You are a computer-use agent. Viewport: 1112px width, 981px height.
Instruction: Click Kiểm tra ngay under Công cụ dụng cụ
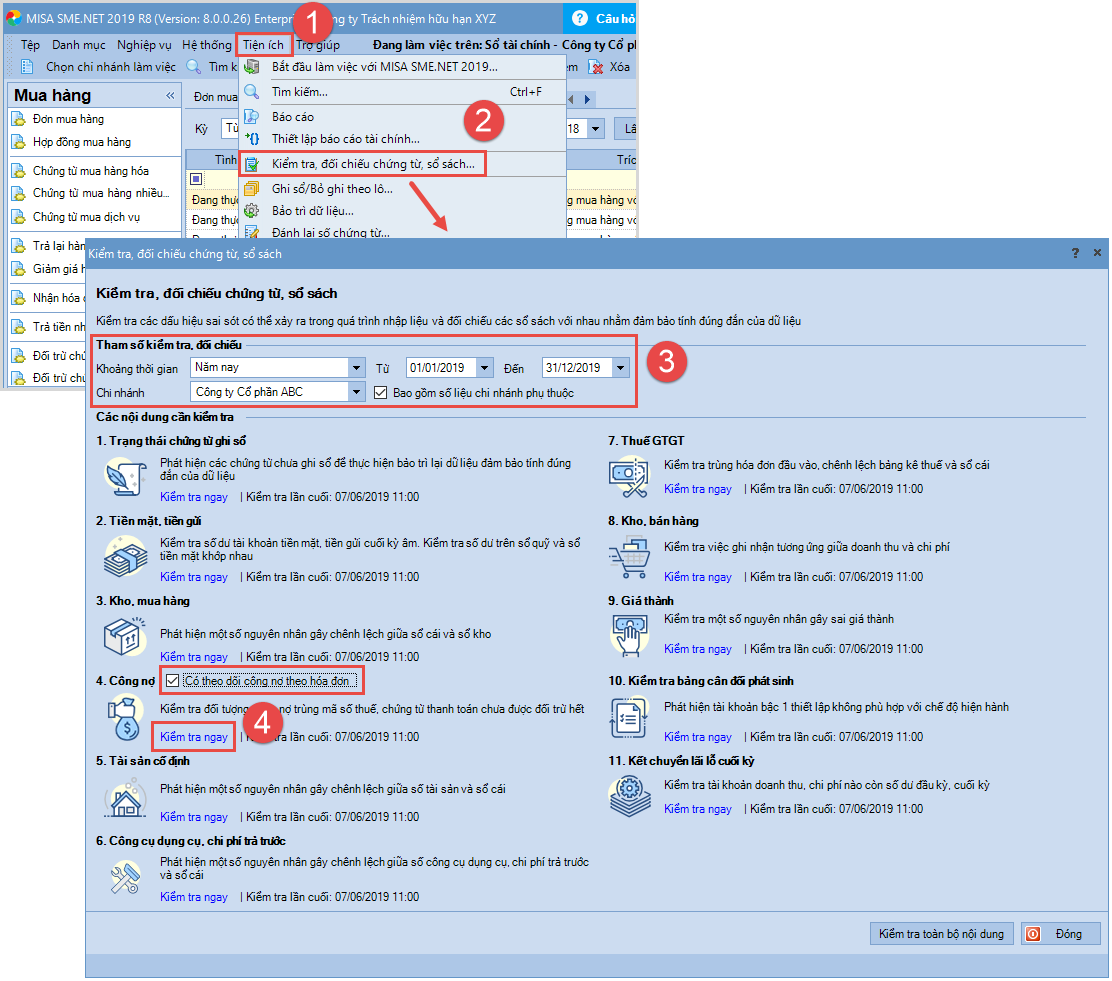pyautogui.click(x=194, y=897)
